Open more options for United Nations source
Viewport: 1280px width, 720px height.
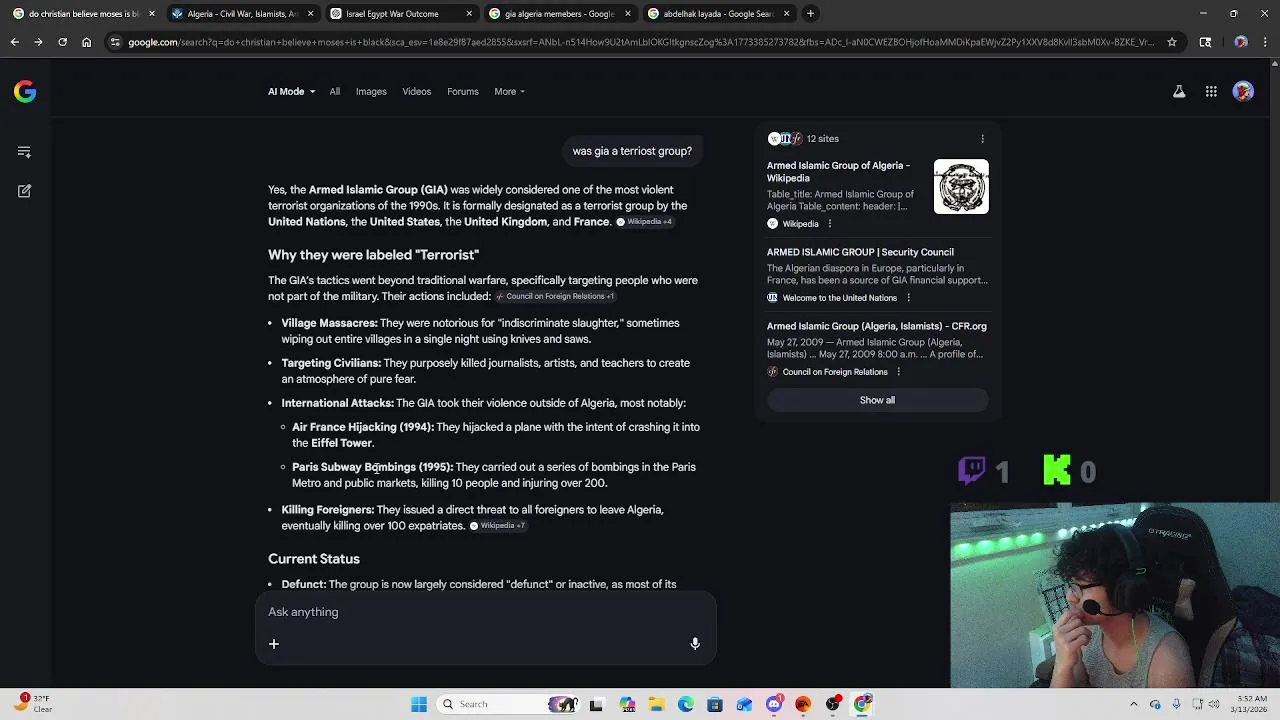pos(908,298)
